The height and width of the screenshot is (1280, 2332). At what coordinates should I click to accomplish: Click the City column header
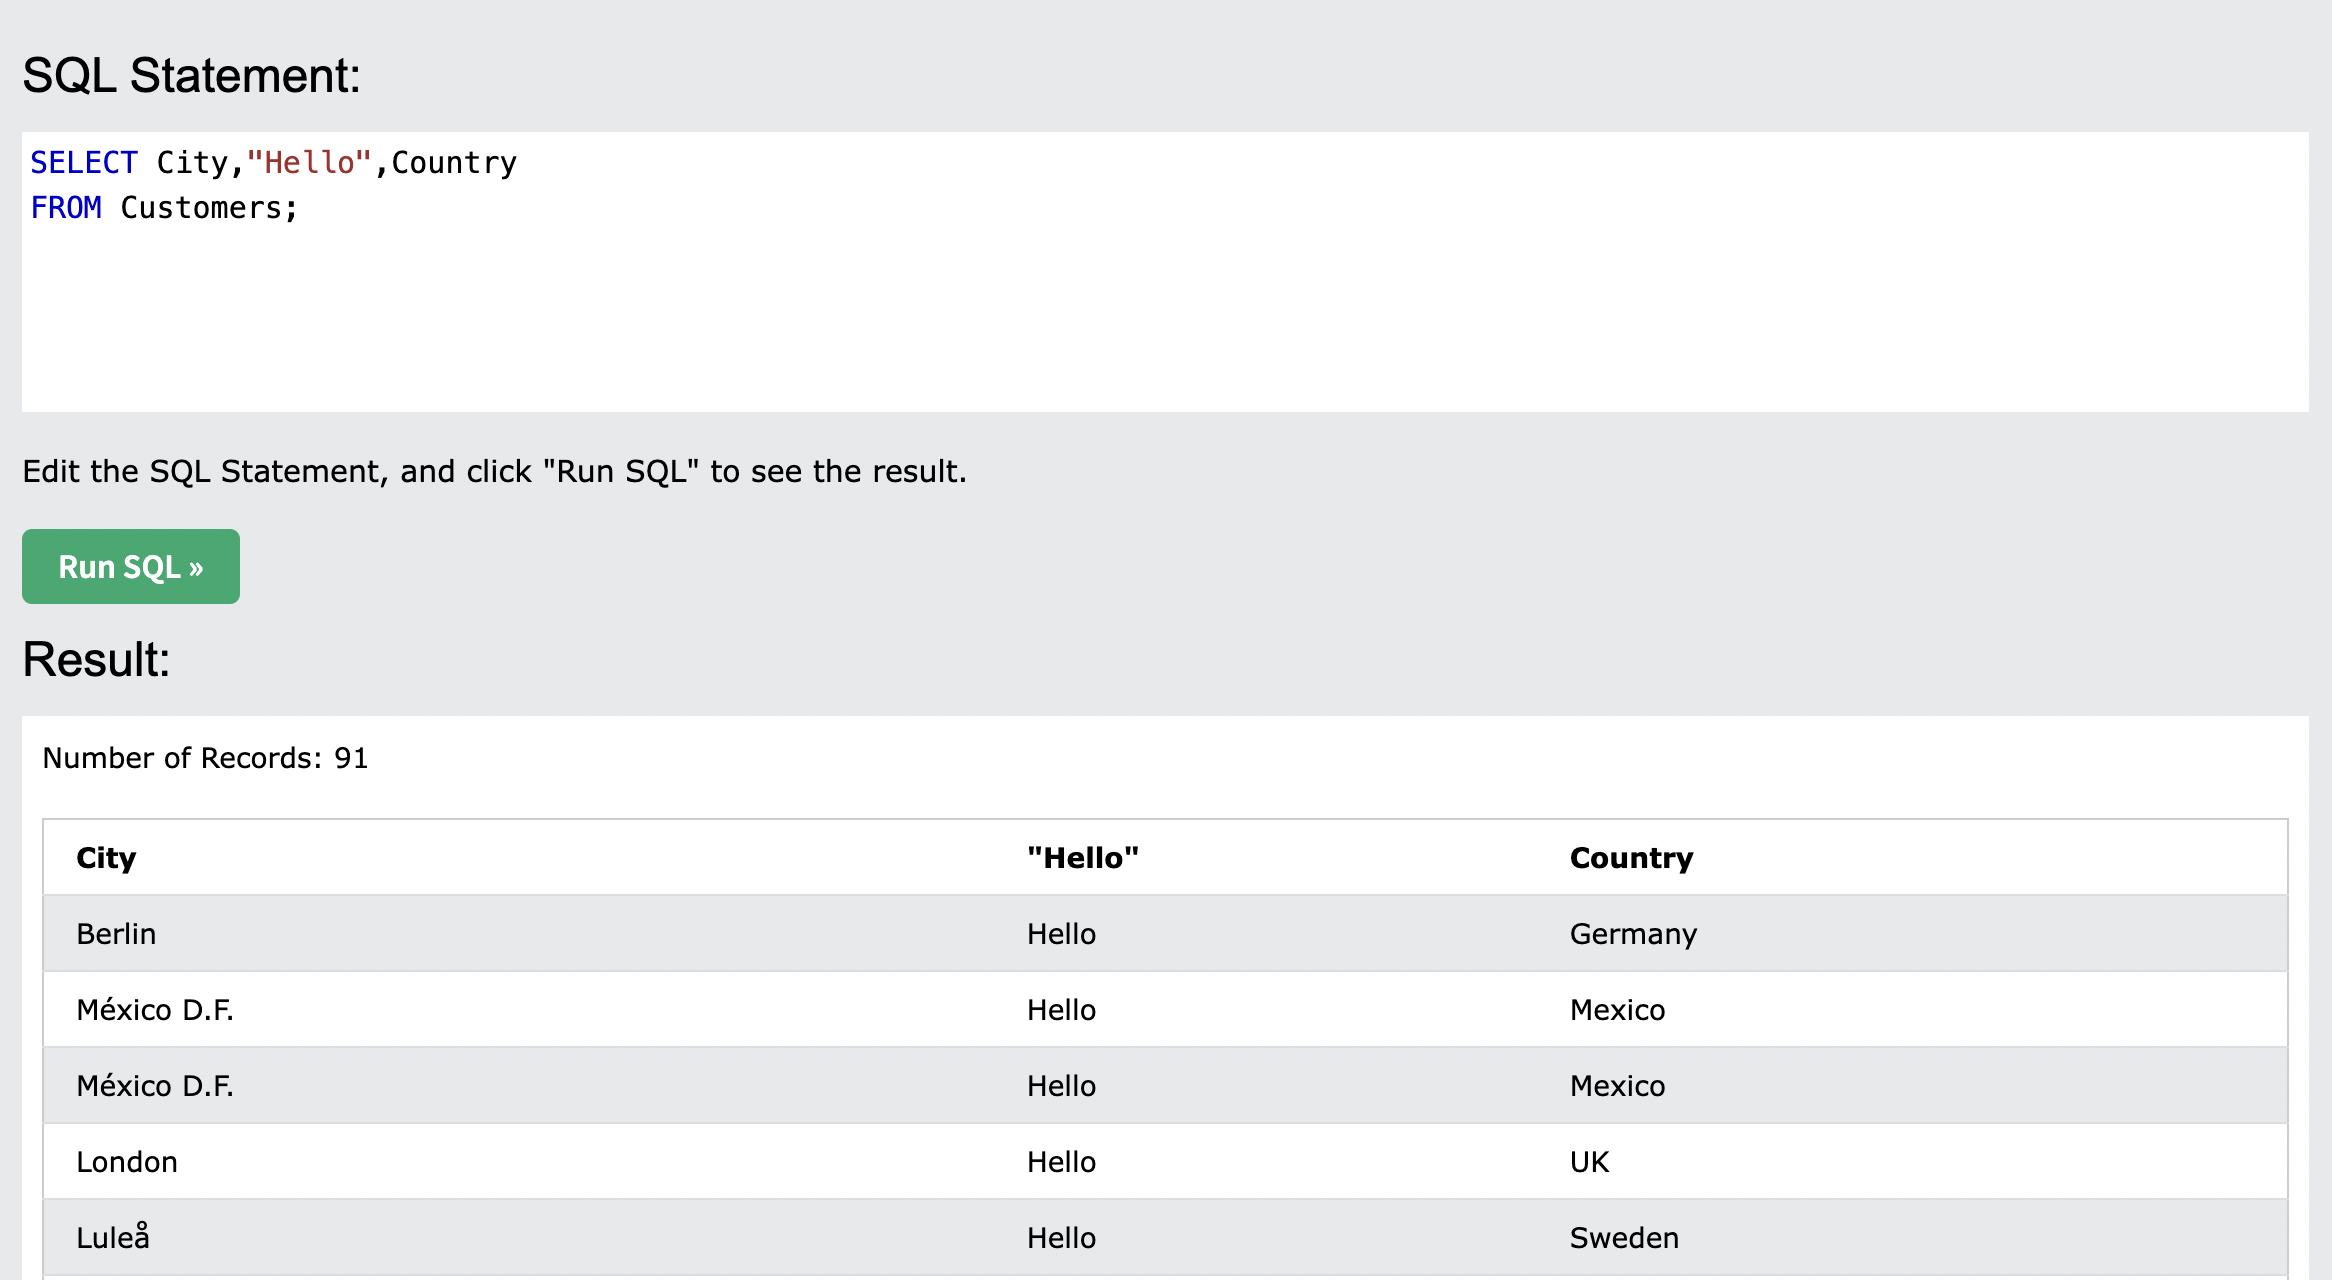[106, 858]
